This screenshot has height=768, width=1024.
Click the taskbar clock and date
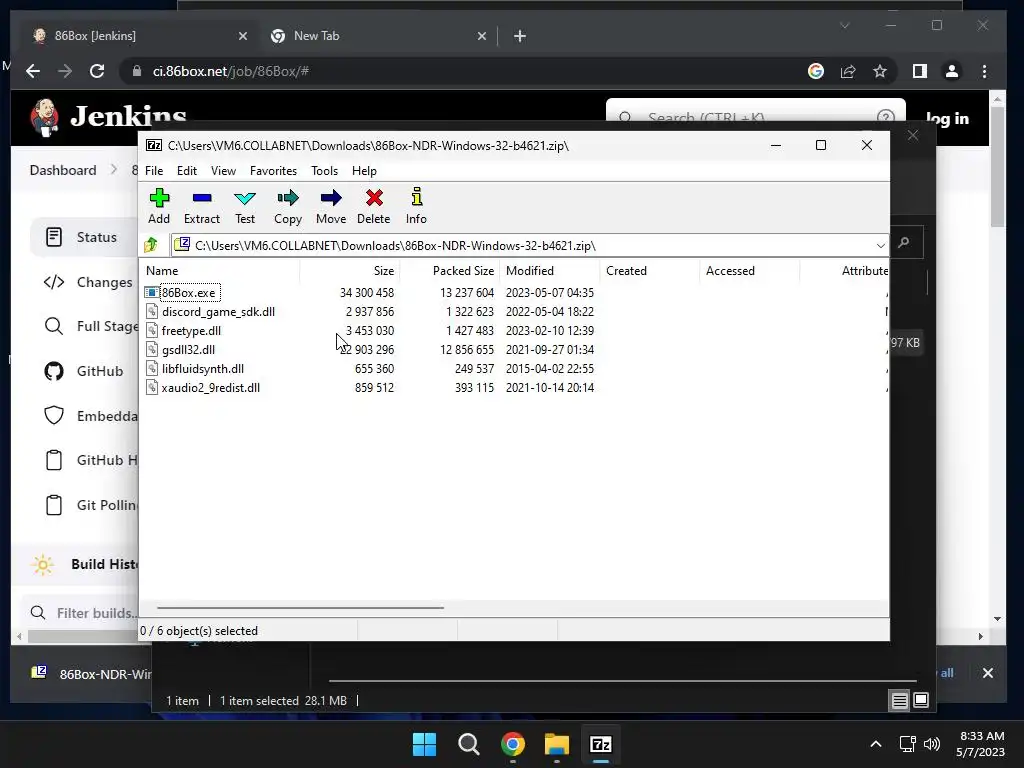click(x=980, y=744)
